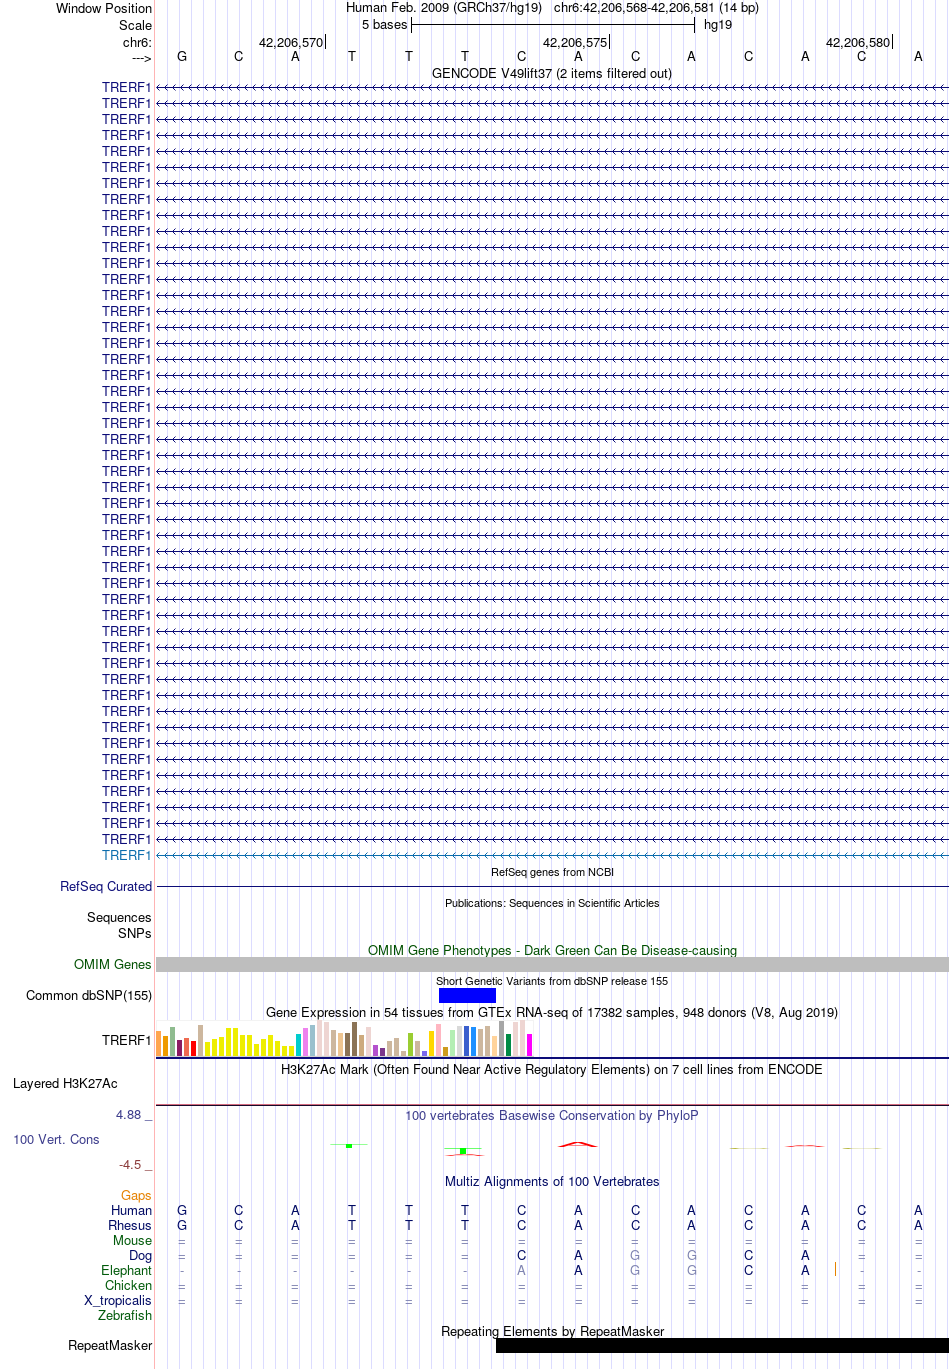Click the GENCODE V49lift37 track title
The image size is (950, 1369).
552,73
